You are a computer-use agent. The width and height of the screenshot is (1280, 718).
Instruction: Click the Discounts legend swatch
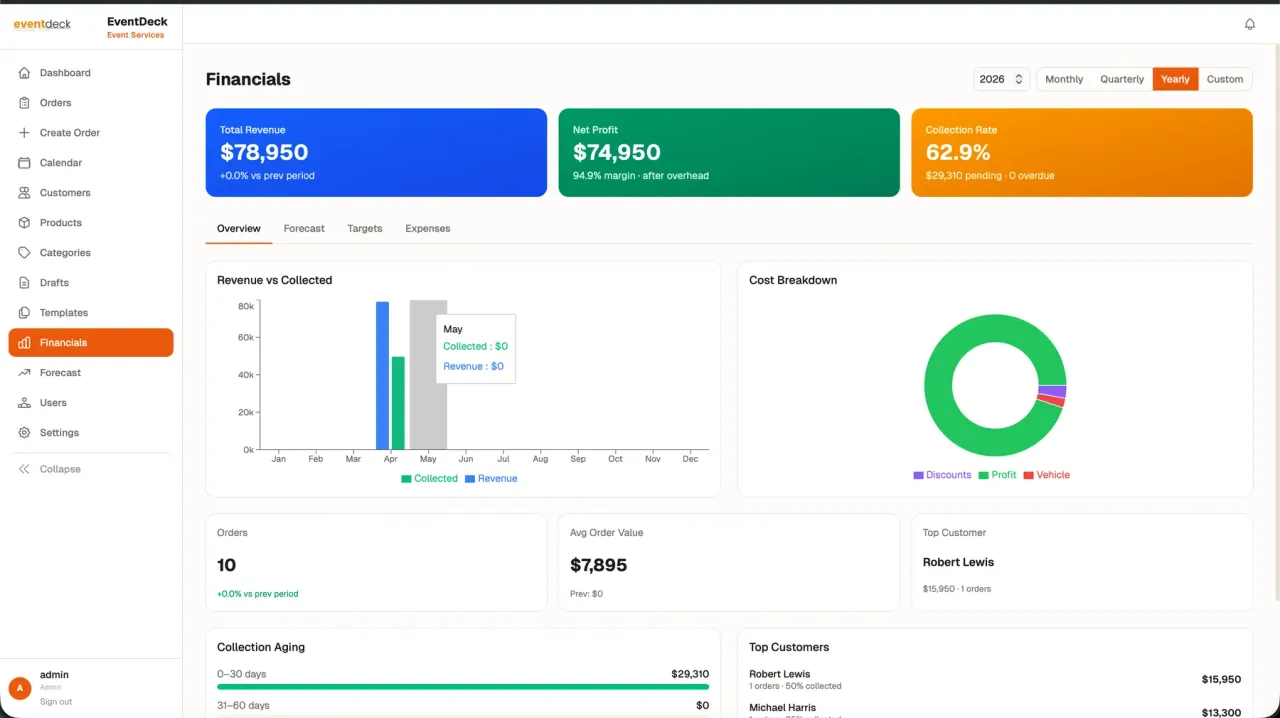[x=918, y=475]
